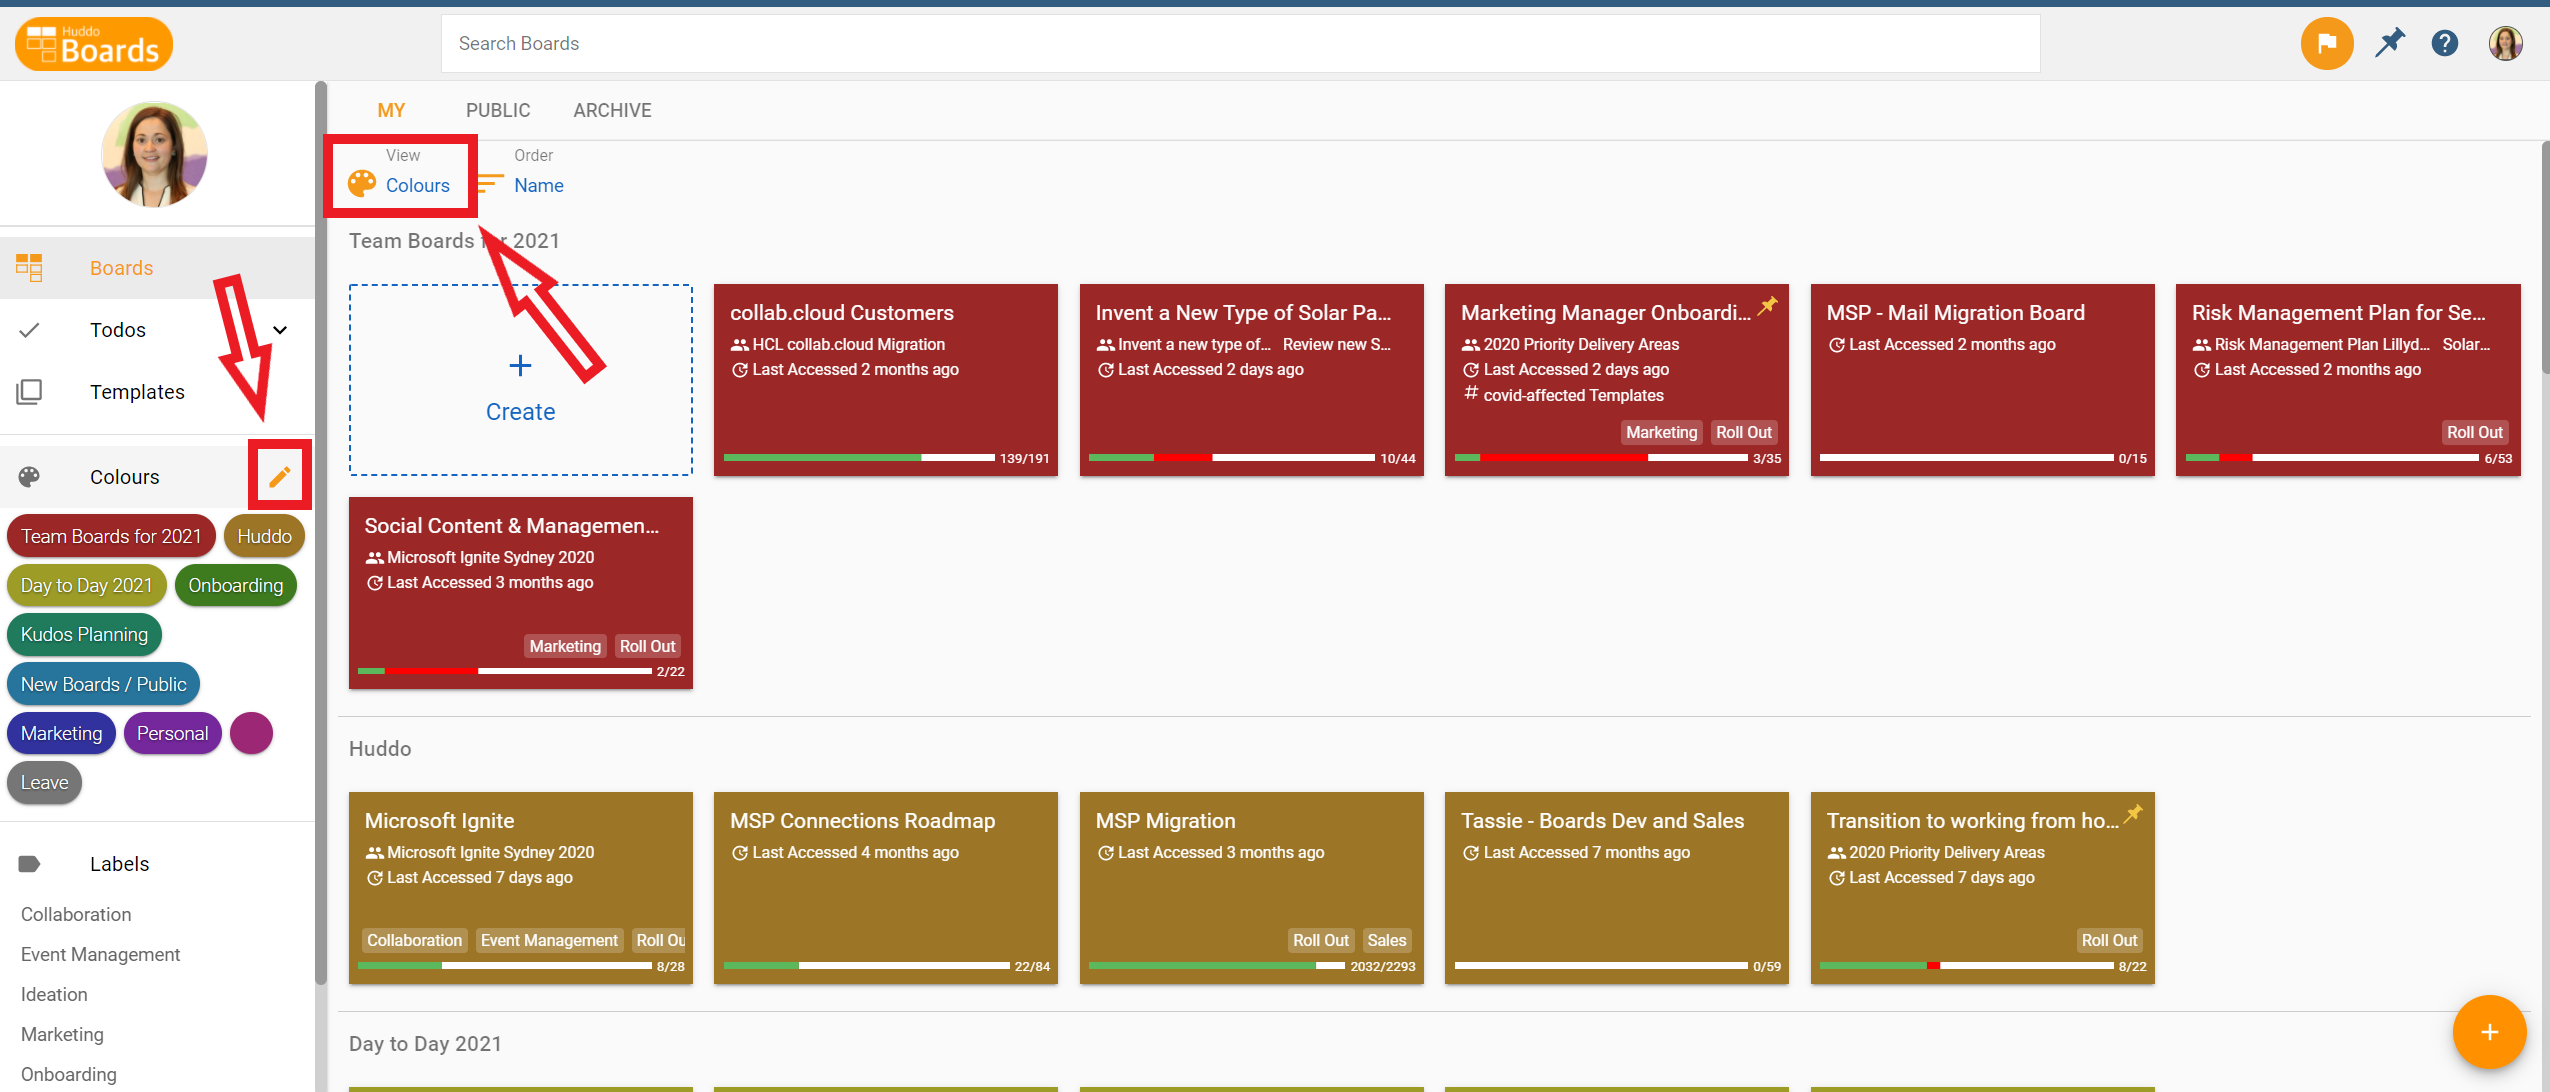Select Todos in the sidebar
The width and height of the screenshot is (2550, 1092).
[157, 330]
